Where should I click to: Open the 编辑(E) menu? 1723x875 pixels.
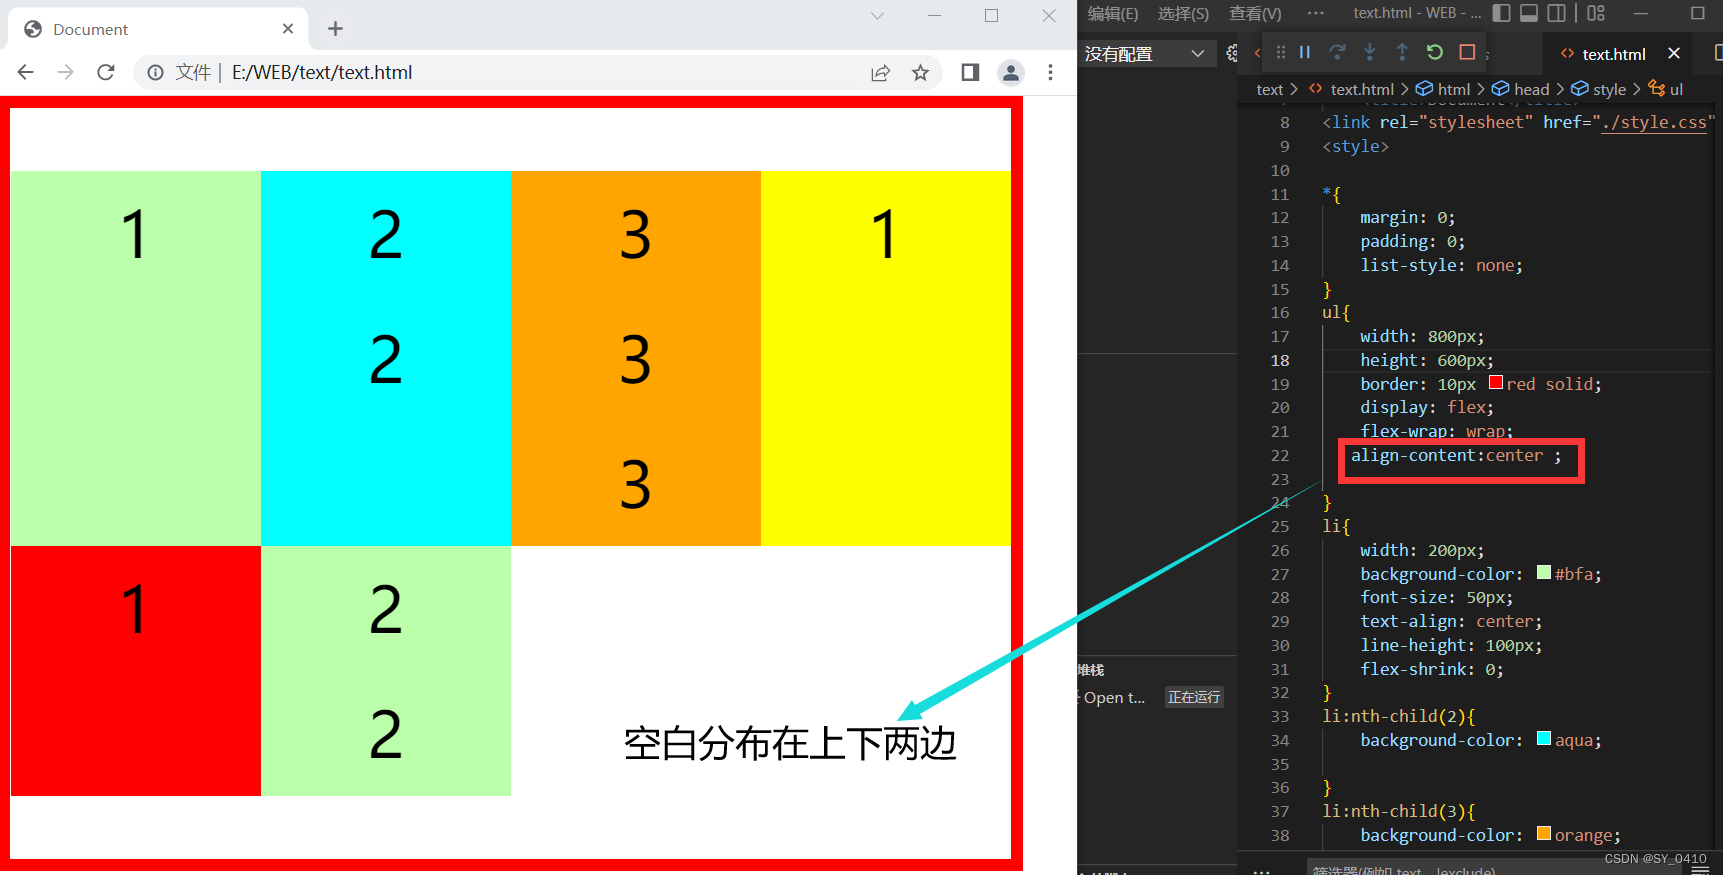[x=1113, y=13]
